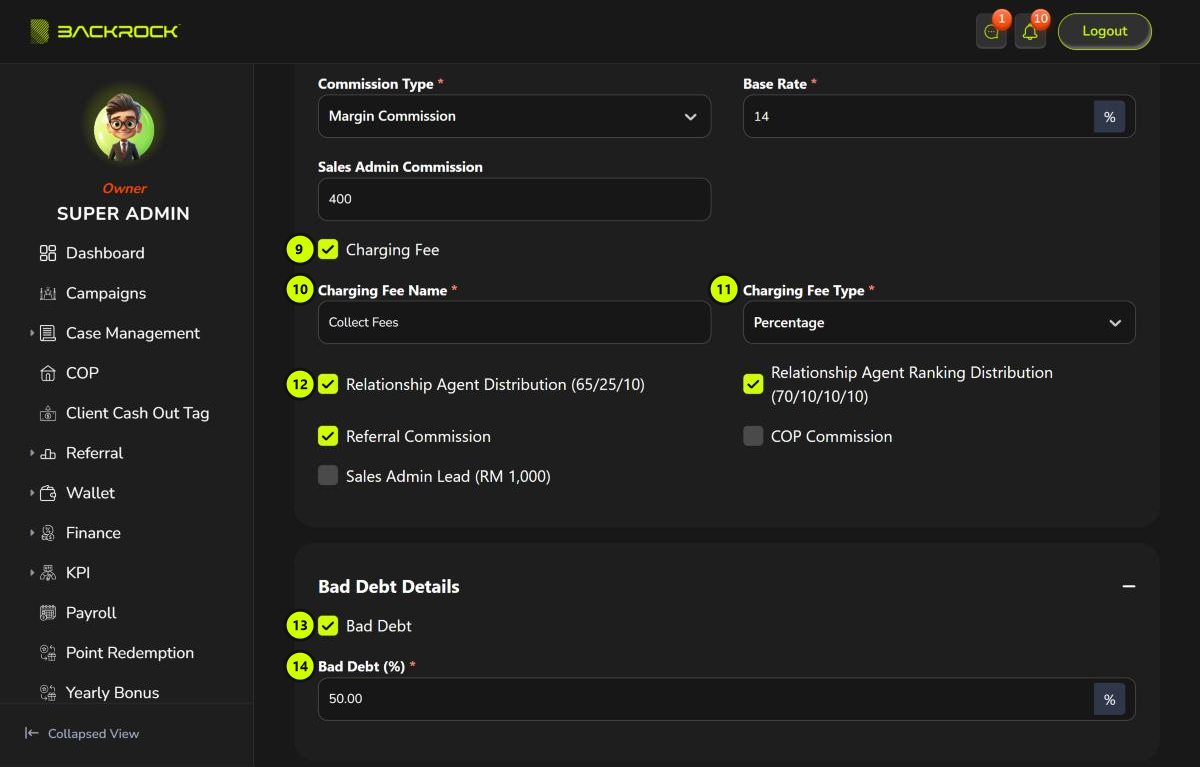Image resolution: width=1200 pixels, height=767 pixels.
Task: Click the Client Cash Out Tag icon
Action: coord(48,413)
